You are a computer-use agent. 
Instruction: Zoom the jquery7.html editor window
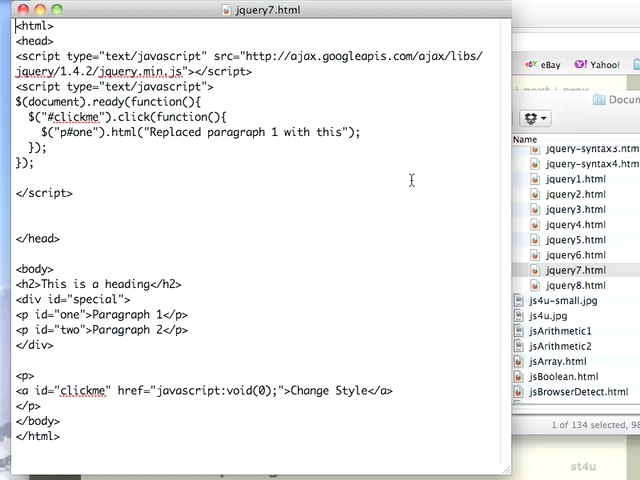pyautogui.click(x=57, y=9)
